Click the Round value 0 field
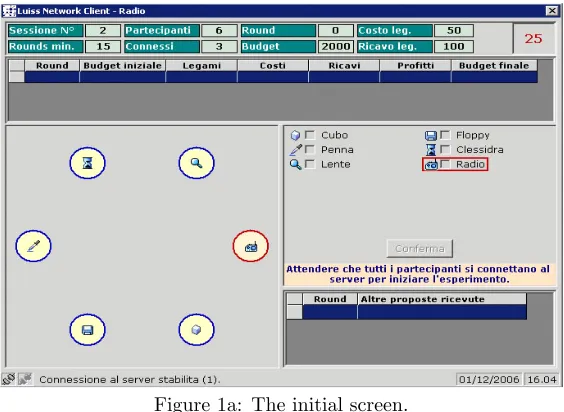This screenshot has height=412, width=564. point(335,31)
